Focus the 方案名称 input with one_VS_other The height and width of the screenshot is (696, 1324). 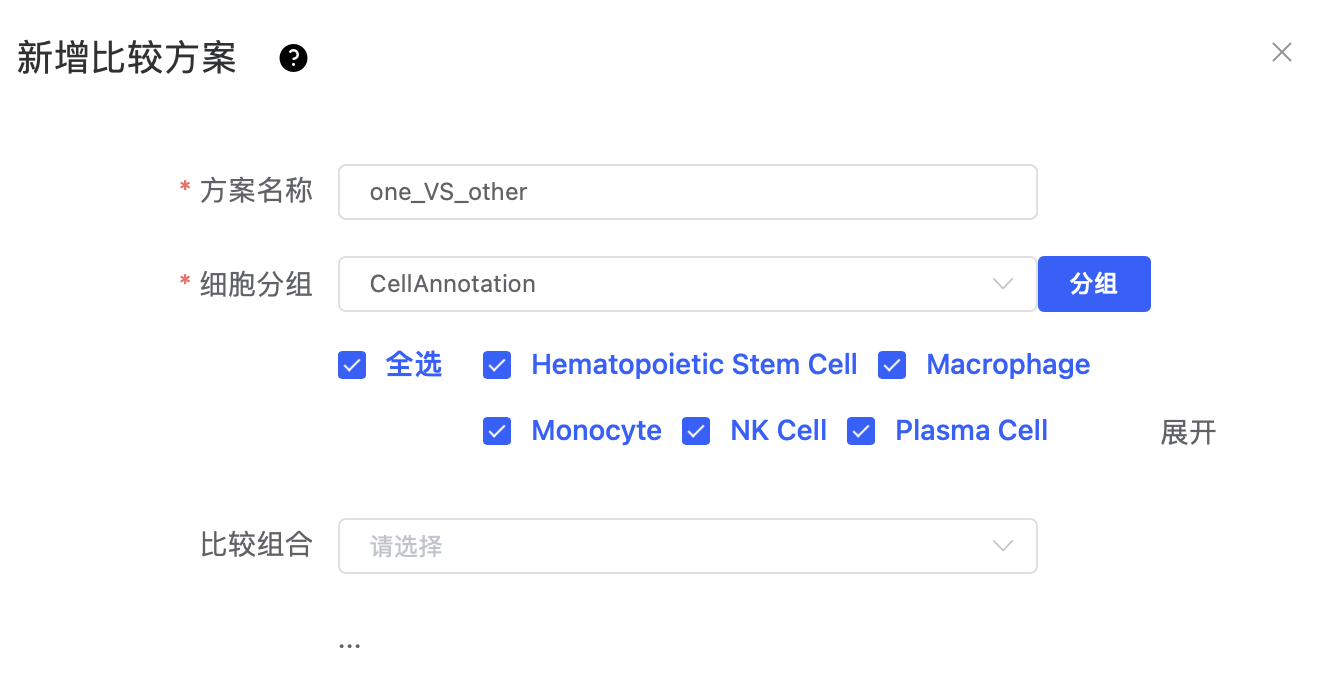[x=688, y=192]
